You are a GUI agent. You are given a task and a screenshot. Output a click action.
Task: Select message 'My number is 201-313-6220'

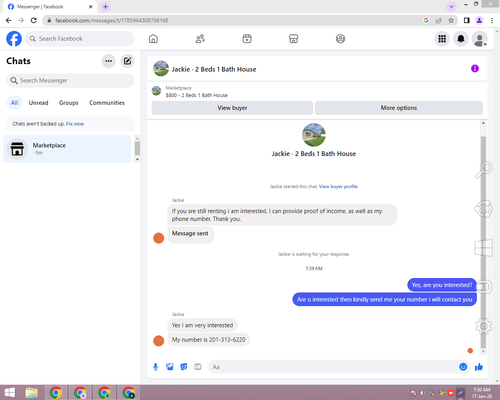tap(209, 340)
